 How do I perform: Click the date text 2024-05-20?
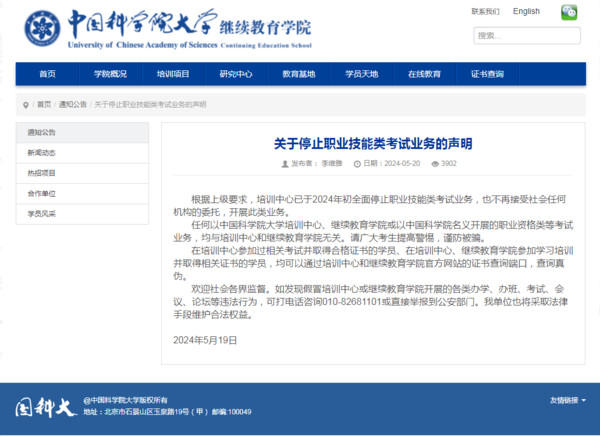402,164
